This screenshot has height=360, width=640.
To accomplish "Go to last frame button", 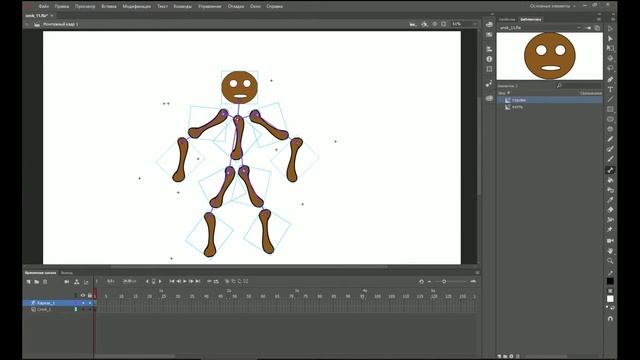I will pos(198,281).
